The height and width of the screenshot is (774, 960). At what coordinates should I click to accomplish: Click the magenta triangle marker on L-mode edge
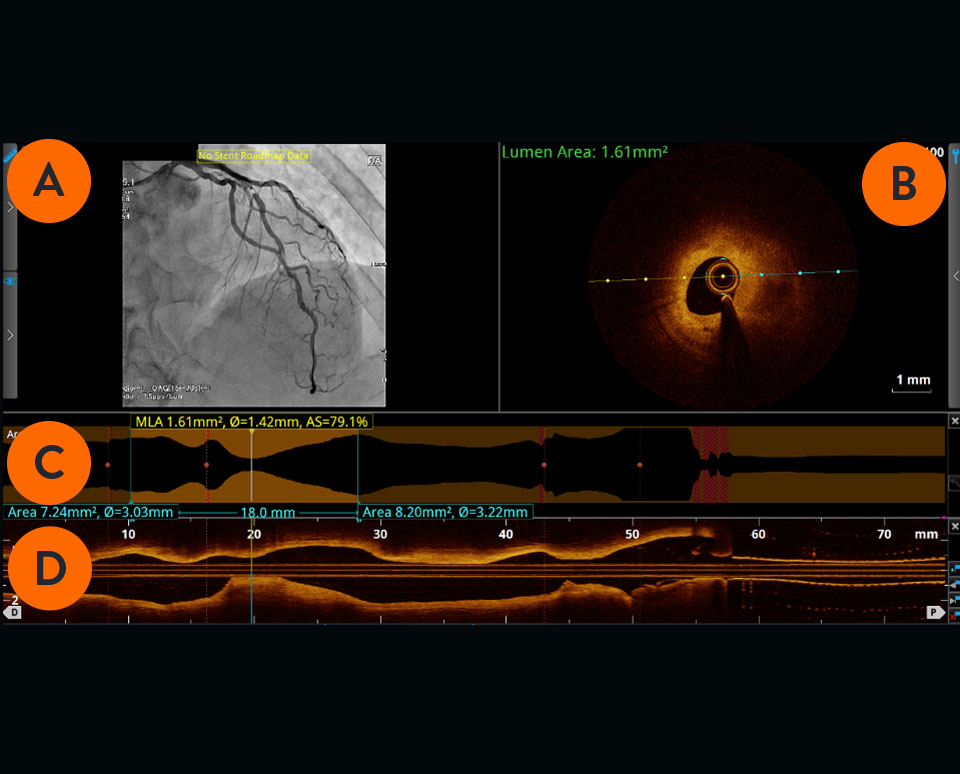coord(945,518)
